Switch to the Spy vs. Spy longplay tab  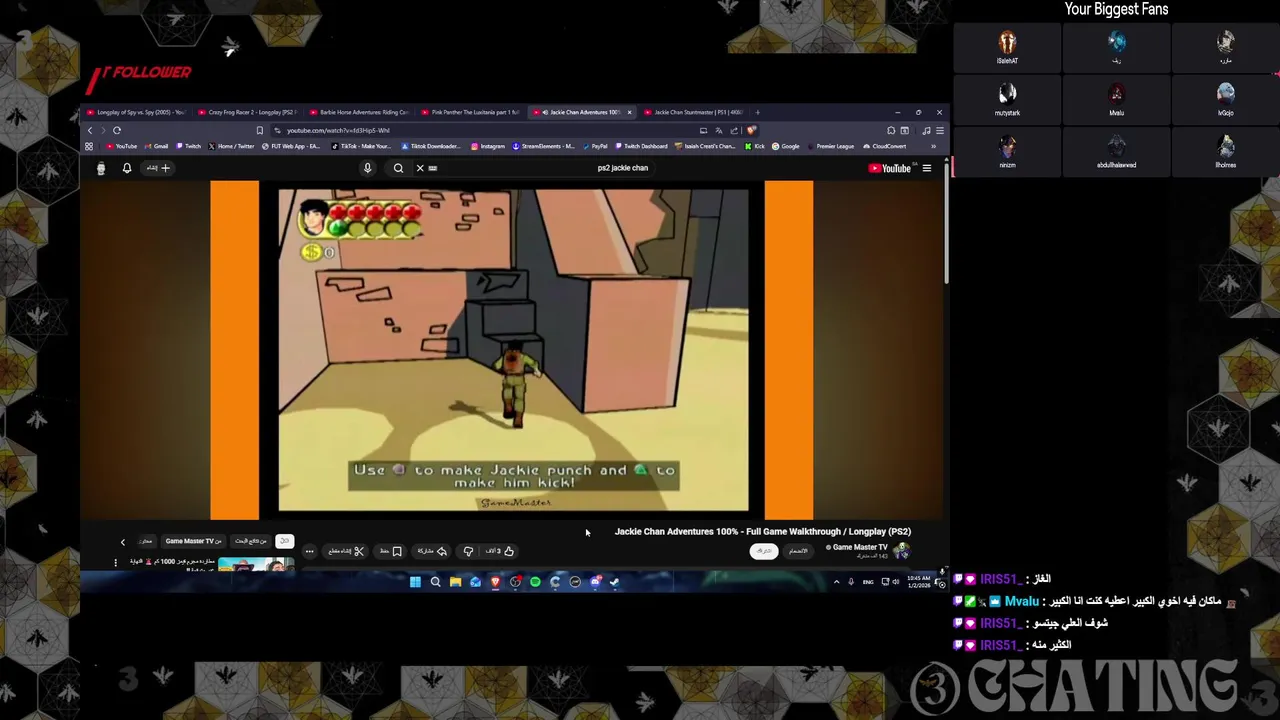tap(137, 112)
